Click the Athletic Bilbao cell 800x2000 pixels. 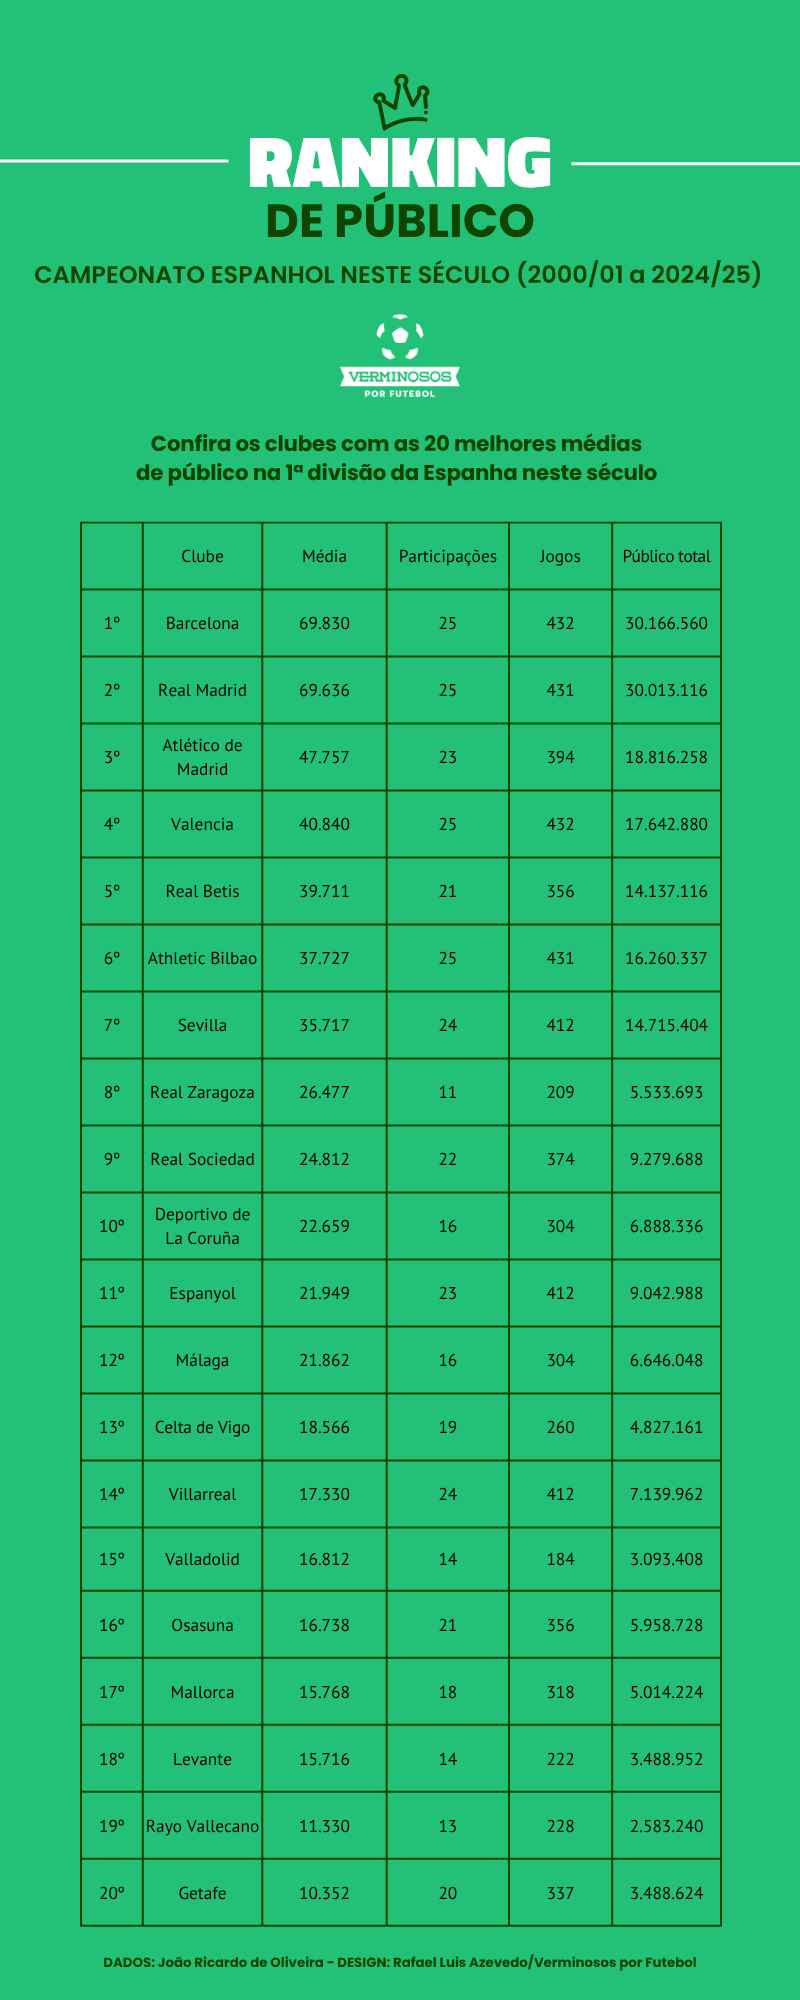pyautogui.click(x=202, y=958)
